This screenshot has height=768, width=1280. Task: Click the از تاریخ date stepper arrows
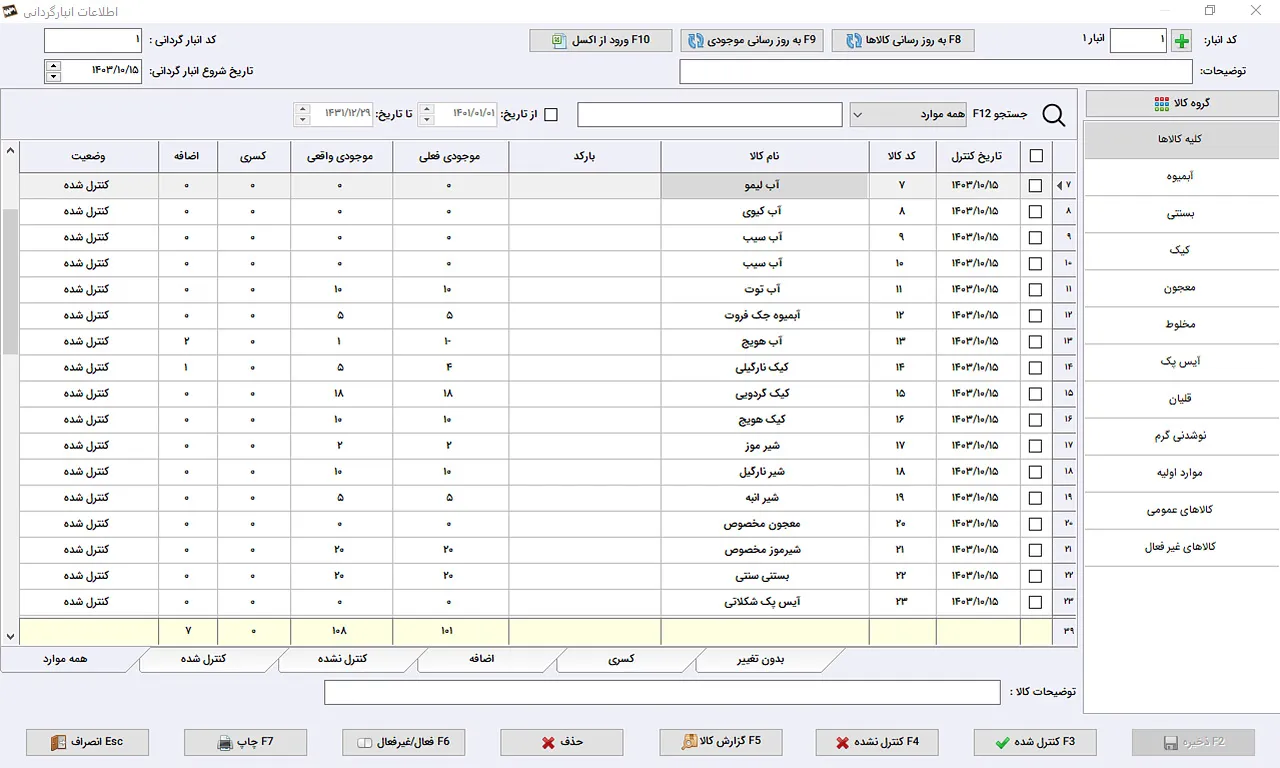point(425,115)
